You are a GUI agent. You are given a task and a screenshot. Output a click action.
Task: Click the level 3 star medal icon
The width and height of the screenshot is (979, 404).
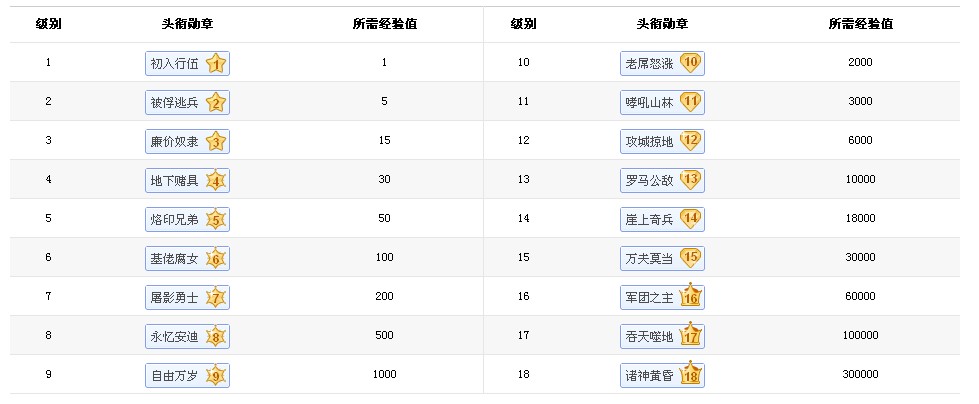tap(216, 141)
